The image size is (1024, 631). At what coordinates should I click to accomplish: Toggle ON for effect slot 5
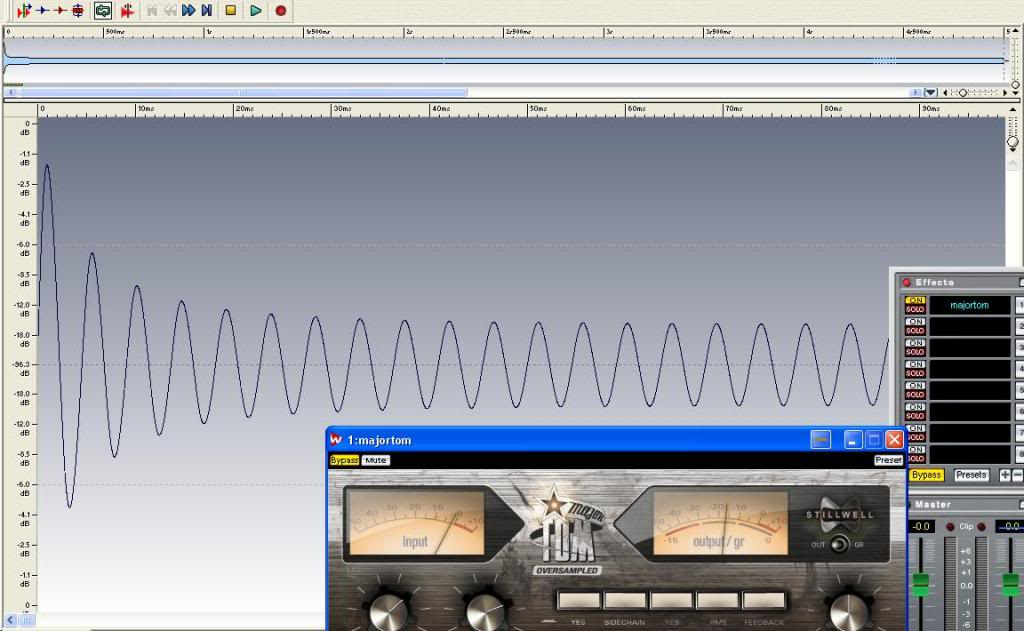click(x=915, y=386)
